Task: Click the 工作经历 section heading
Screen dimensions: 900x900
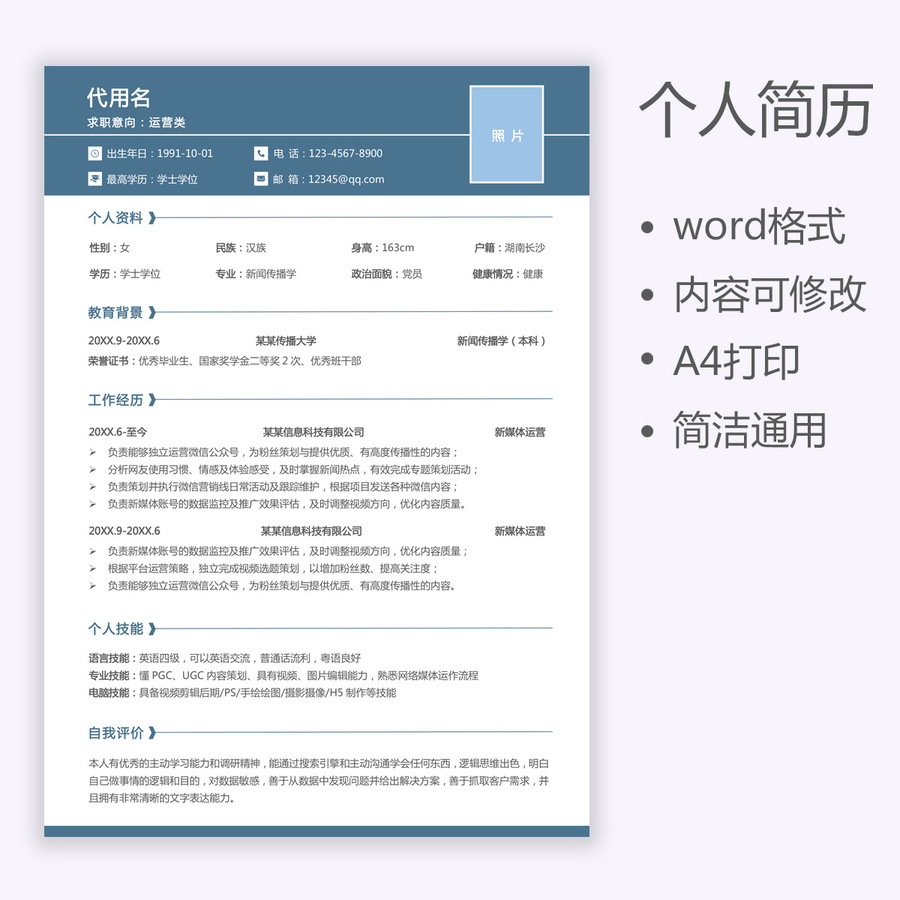Action: pyautogui.click(x=115, y=399)
